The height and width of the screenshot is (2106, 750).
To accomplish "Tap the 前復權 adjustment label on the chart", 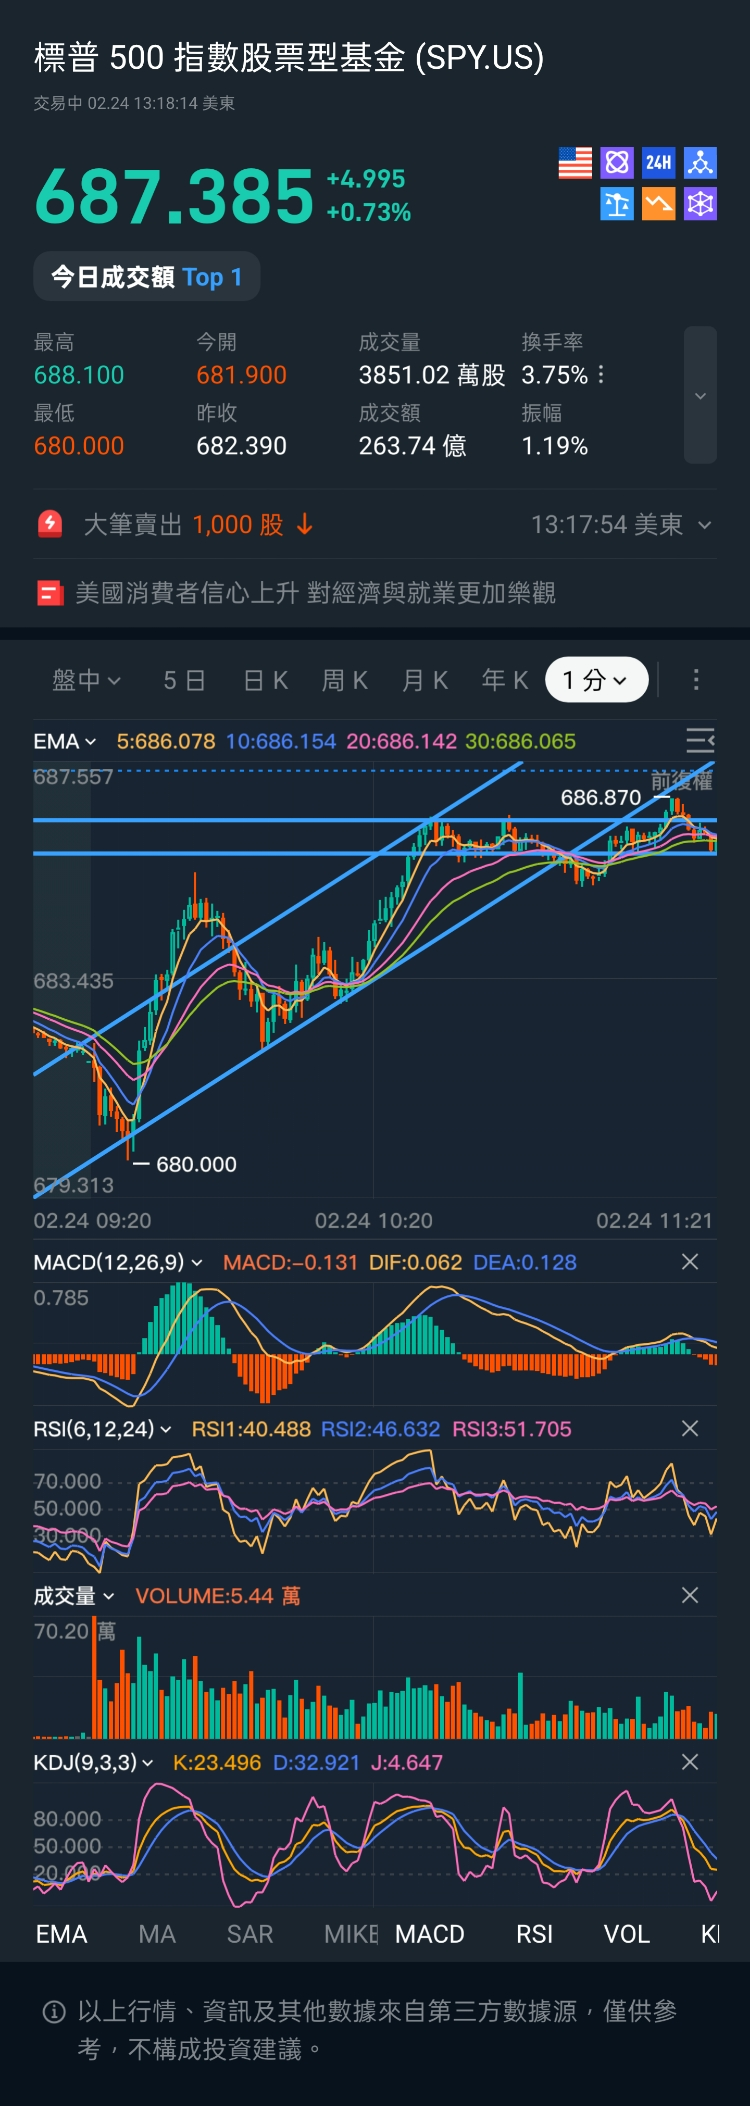I will (682, 781).
